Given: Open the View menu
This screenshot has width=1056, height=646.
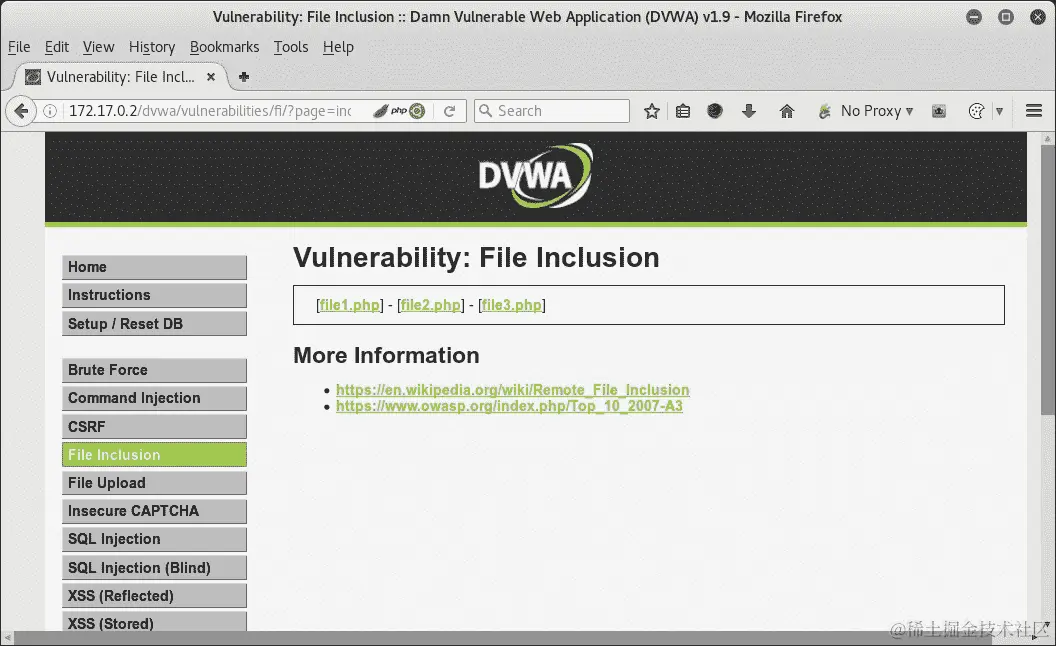Looking at the screenshot, I should click(x=98, y=47).
